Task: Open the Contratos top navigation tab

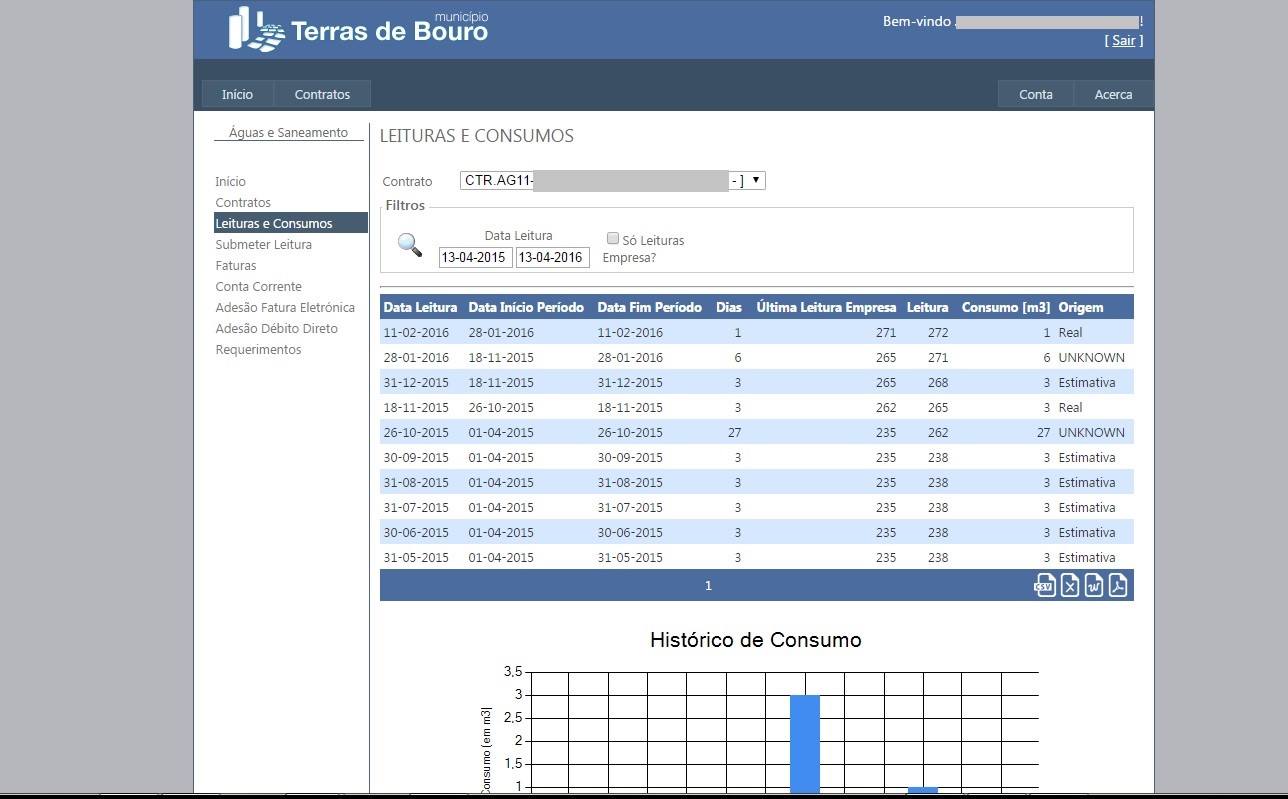Action: tap(322, 94)
